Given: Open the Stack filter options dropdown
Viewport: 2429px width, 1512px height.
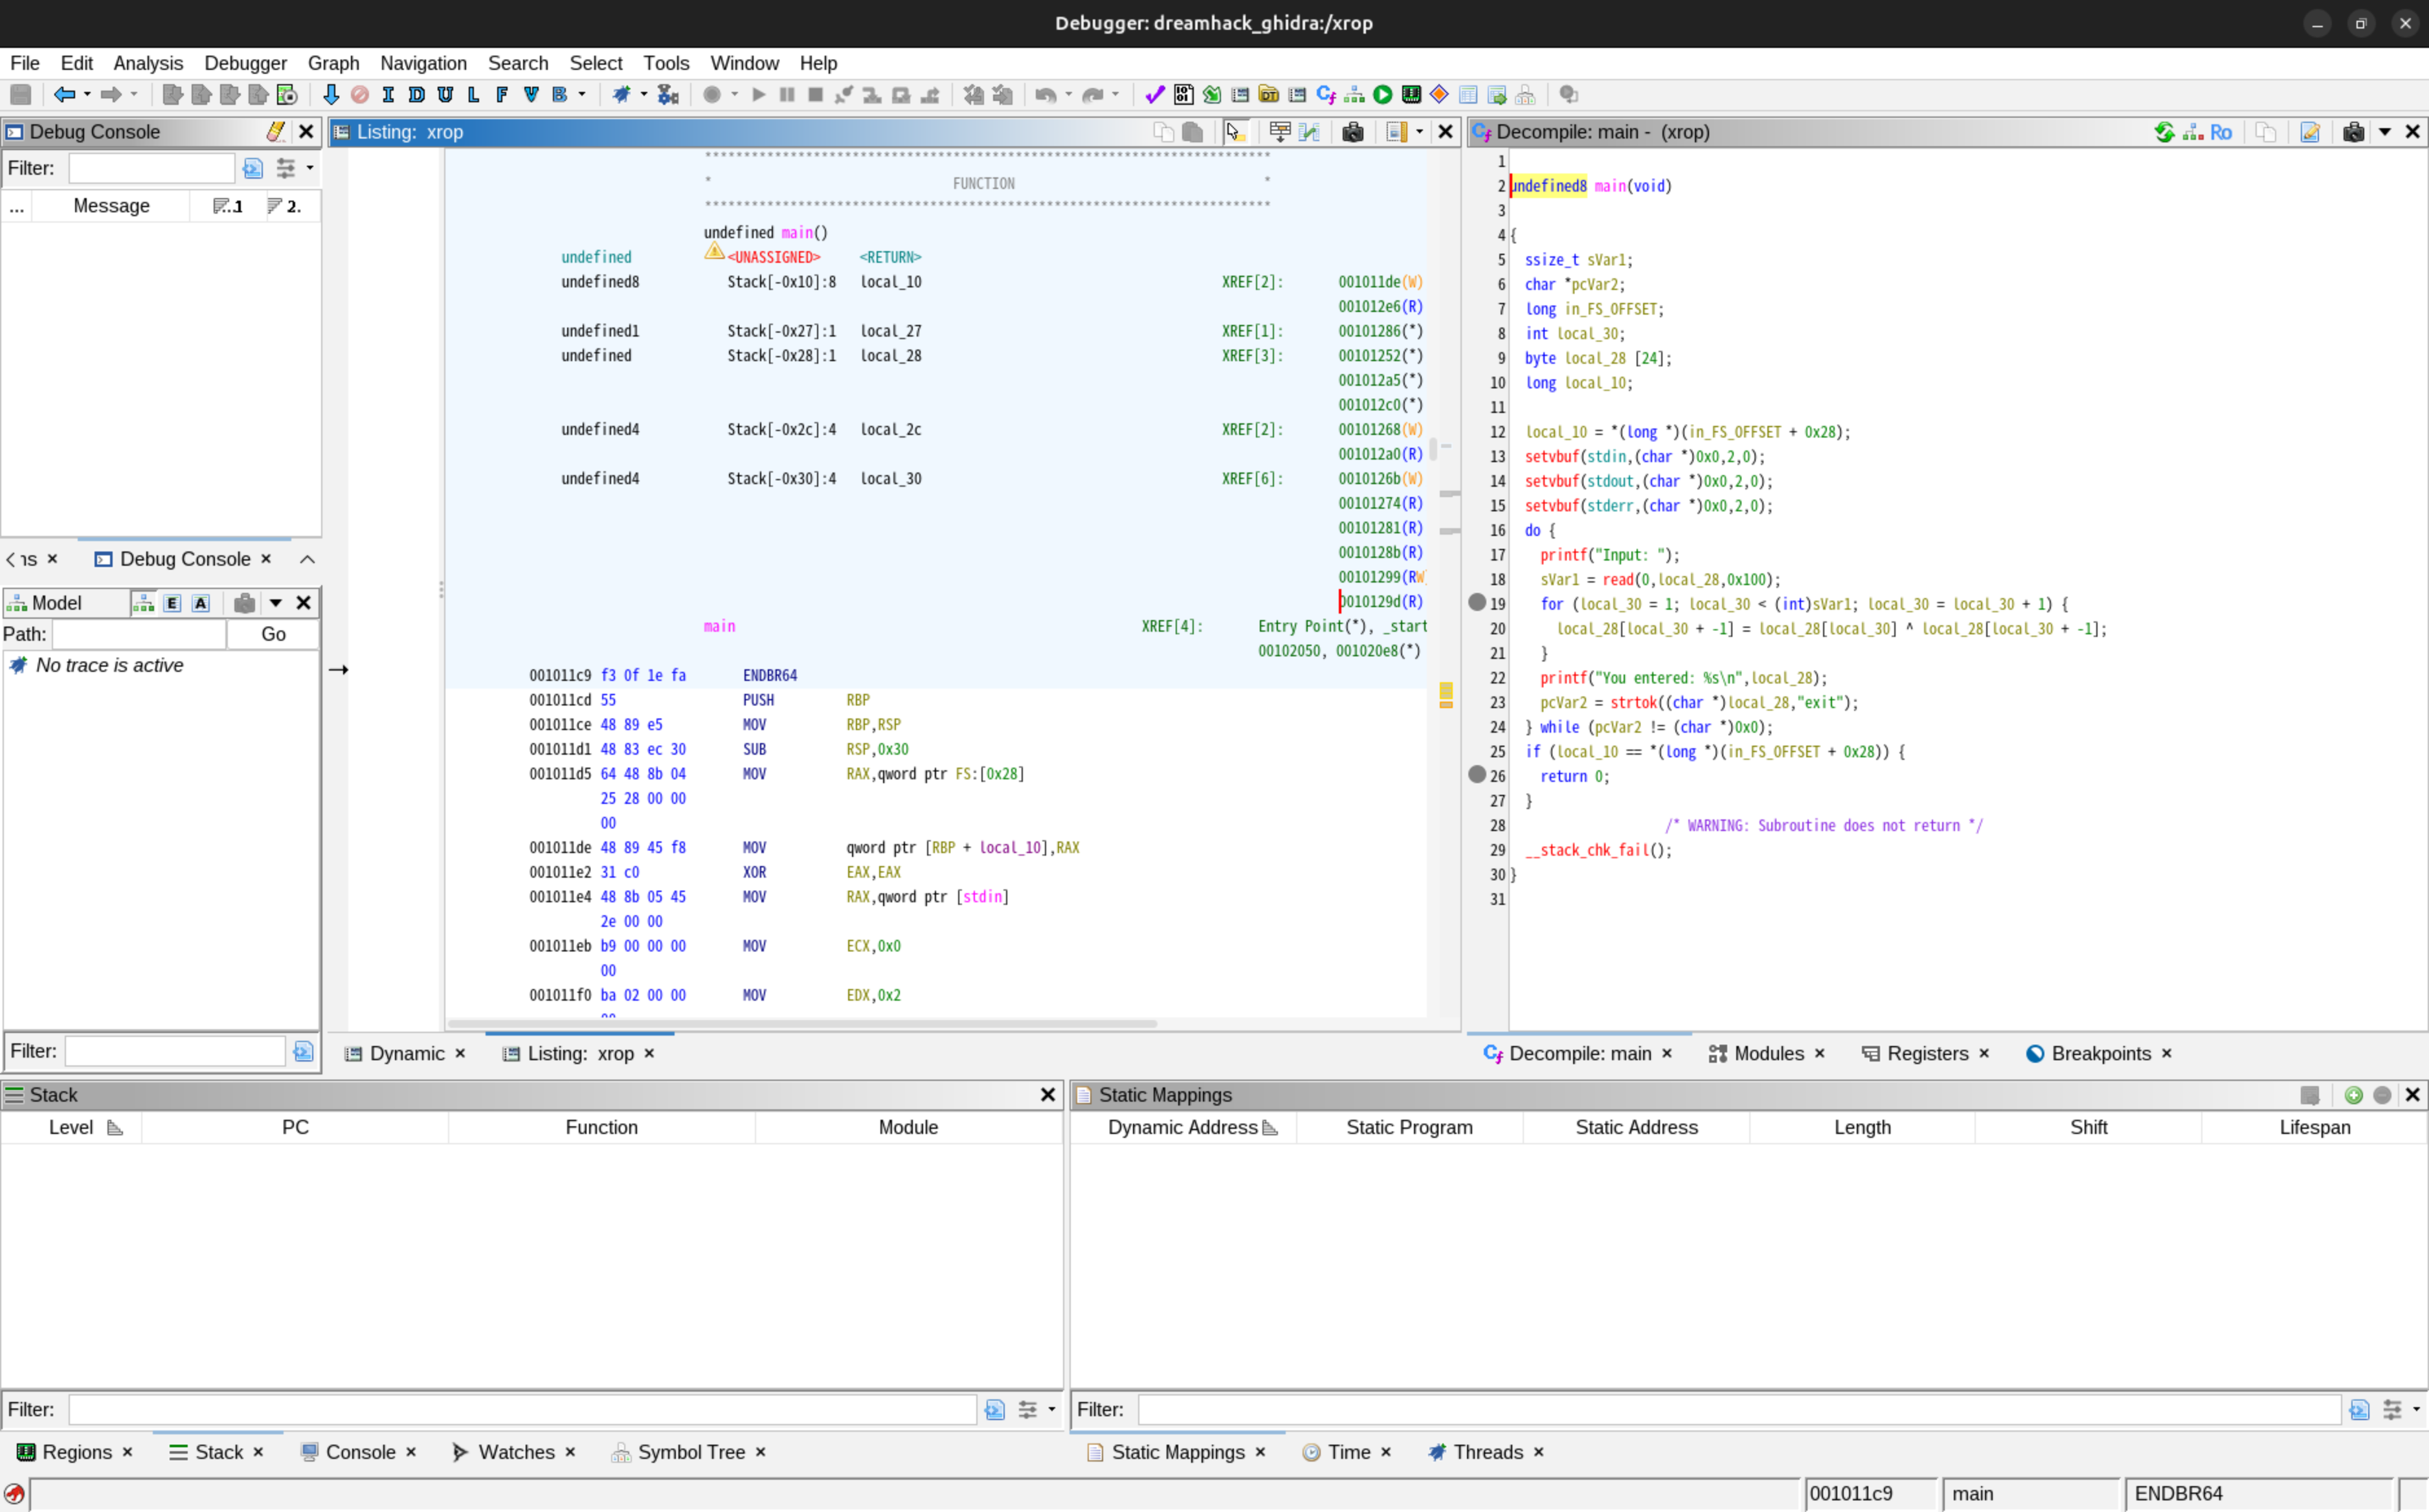Looking at the screenshot, I should [x=1052, y=1410].
